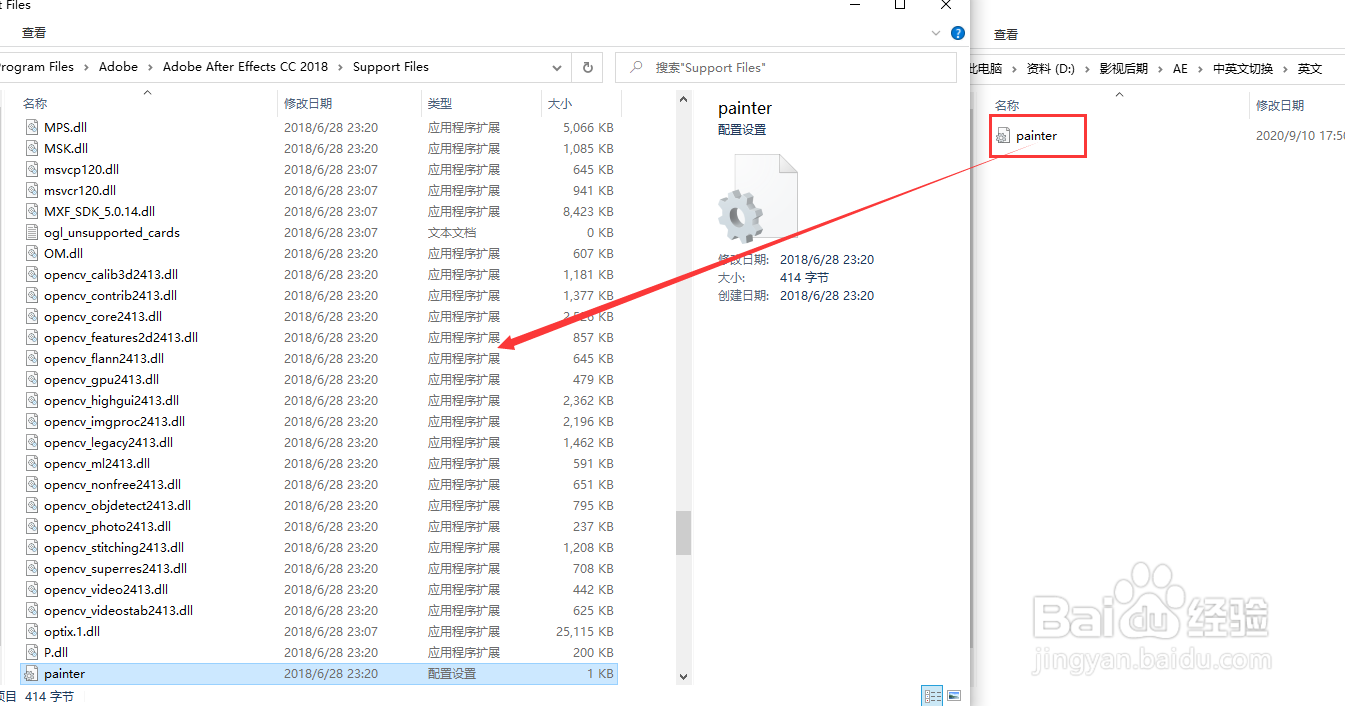Click the msvcp120.dll file icon
Viewport: 1345px width, 706px height.
[32, 170]
